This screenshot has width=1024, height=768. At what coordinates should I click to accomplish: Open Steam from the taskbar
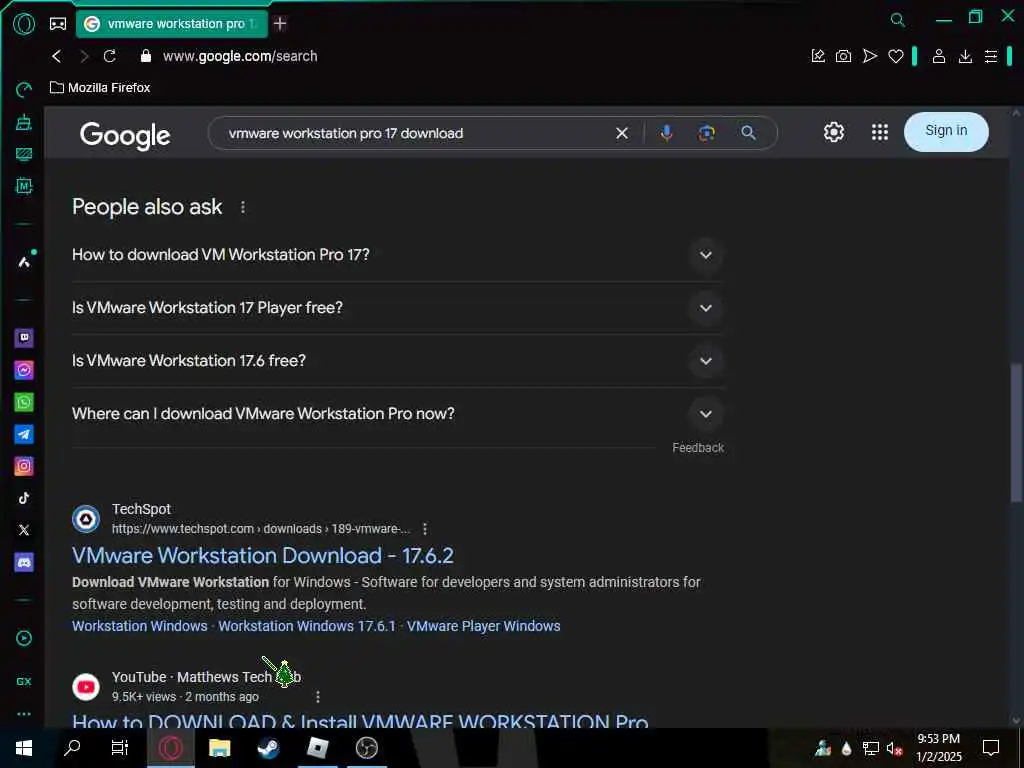(x=268, y=748)
